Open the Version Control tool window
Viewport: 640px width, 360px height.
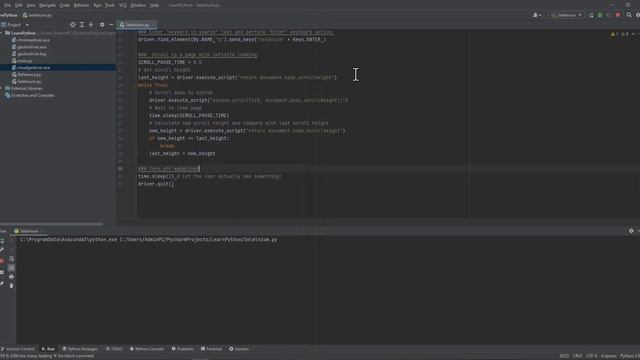18,349
